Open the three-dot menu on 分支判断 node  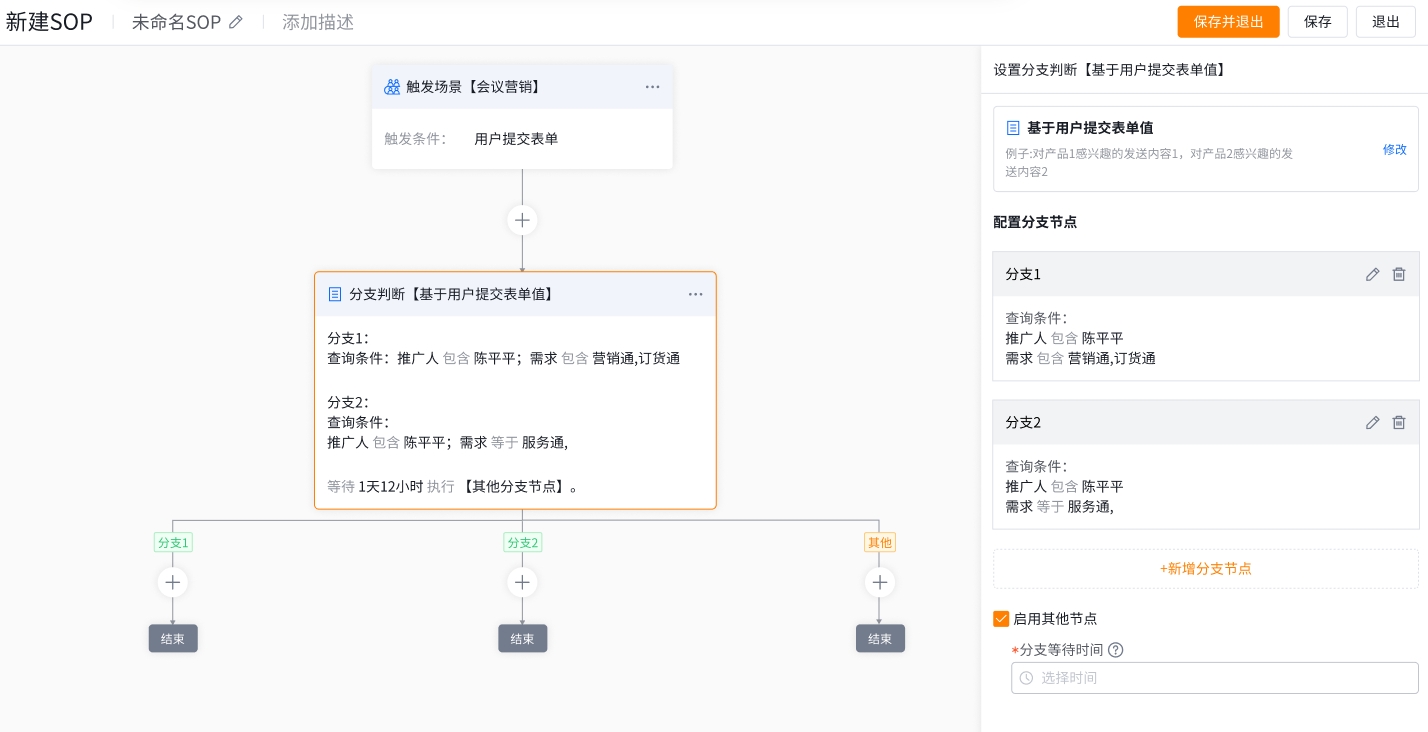695,294
